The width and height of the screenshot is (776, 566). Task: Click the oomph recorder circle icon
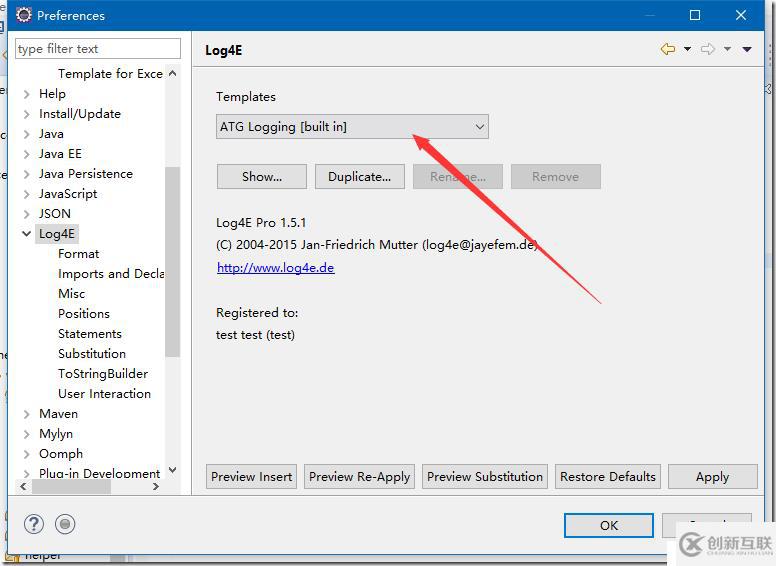65,524
